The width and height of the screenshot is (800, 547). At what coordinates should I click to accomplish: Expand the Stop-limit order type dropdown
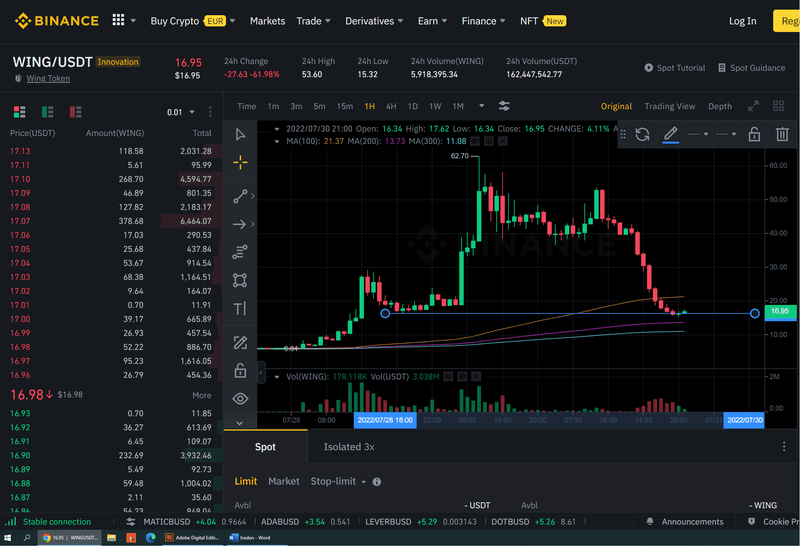364,482
